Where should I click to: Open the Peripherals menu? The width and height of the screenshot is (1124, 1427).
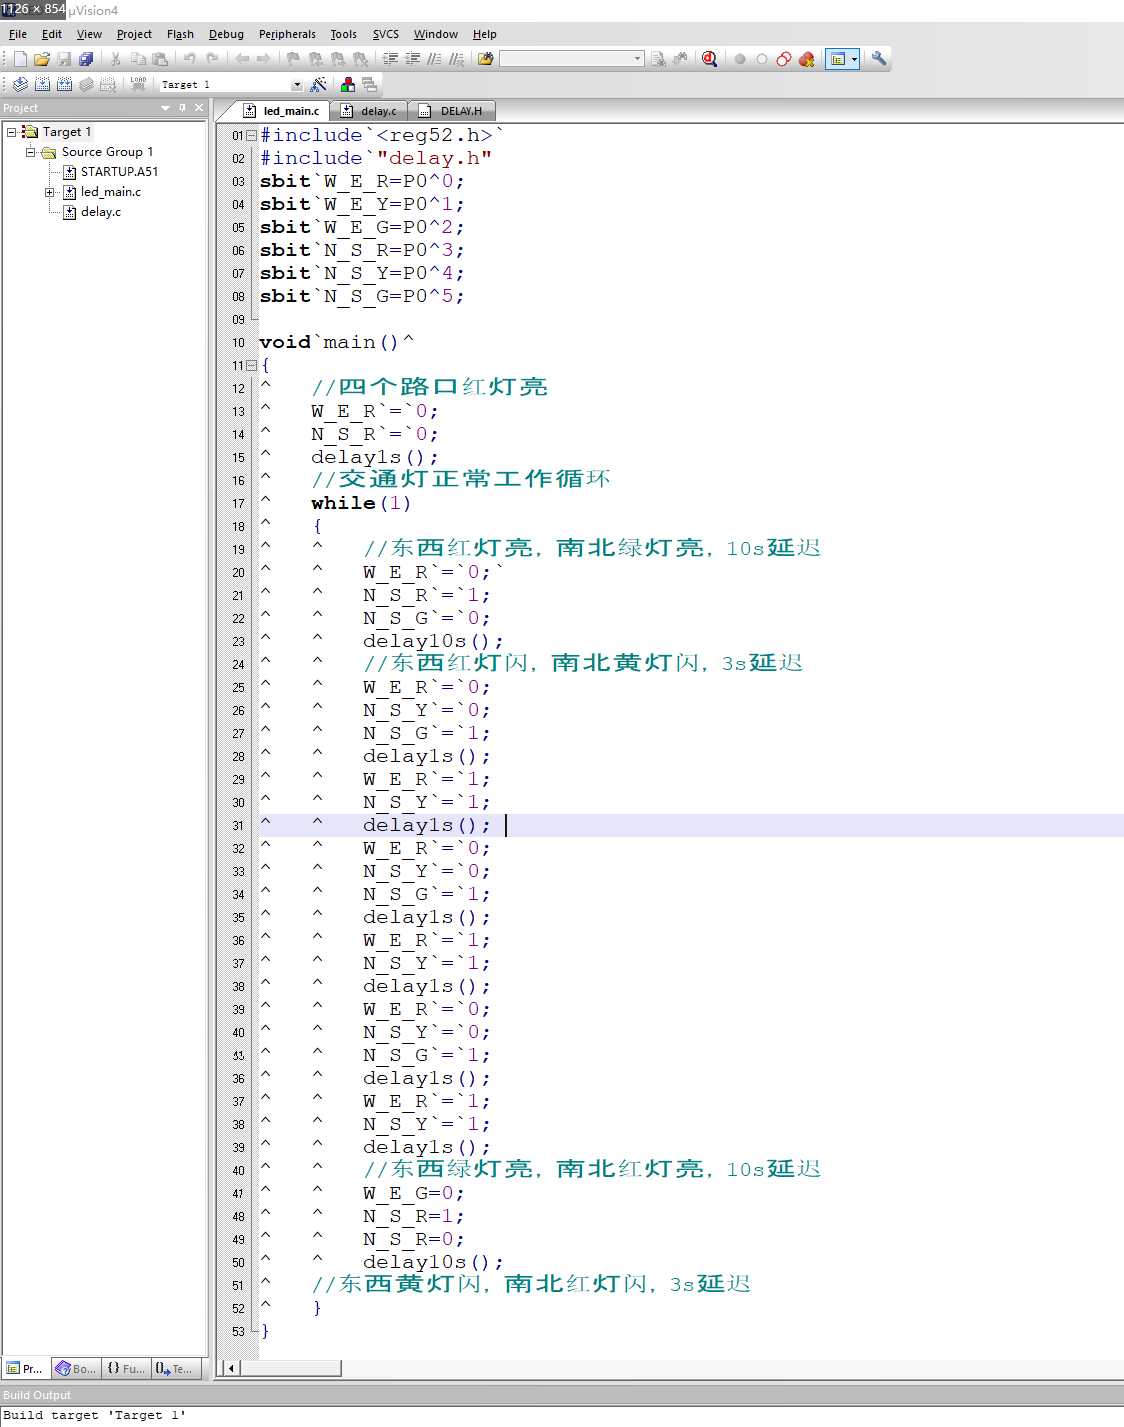[x=287, y=34]
